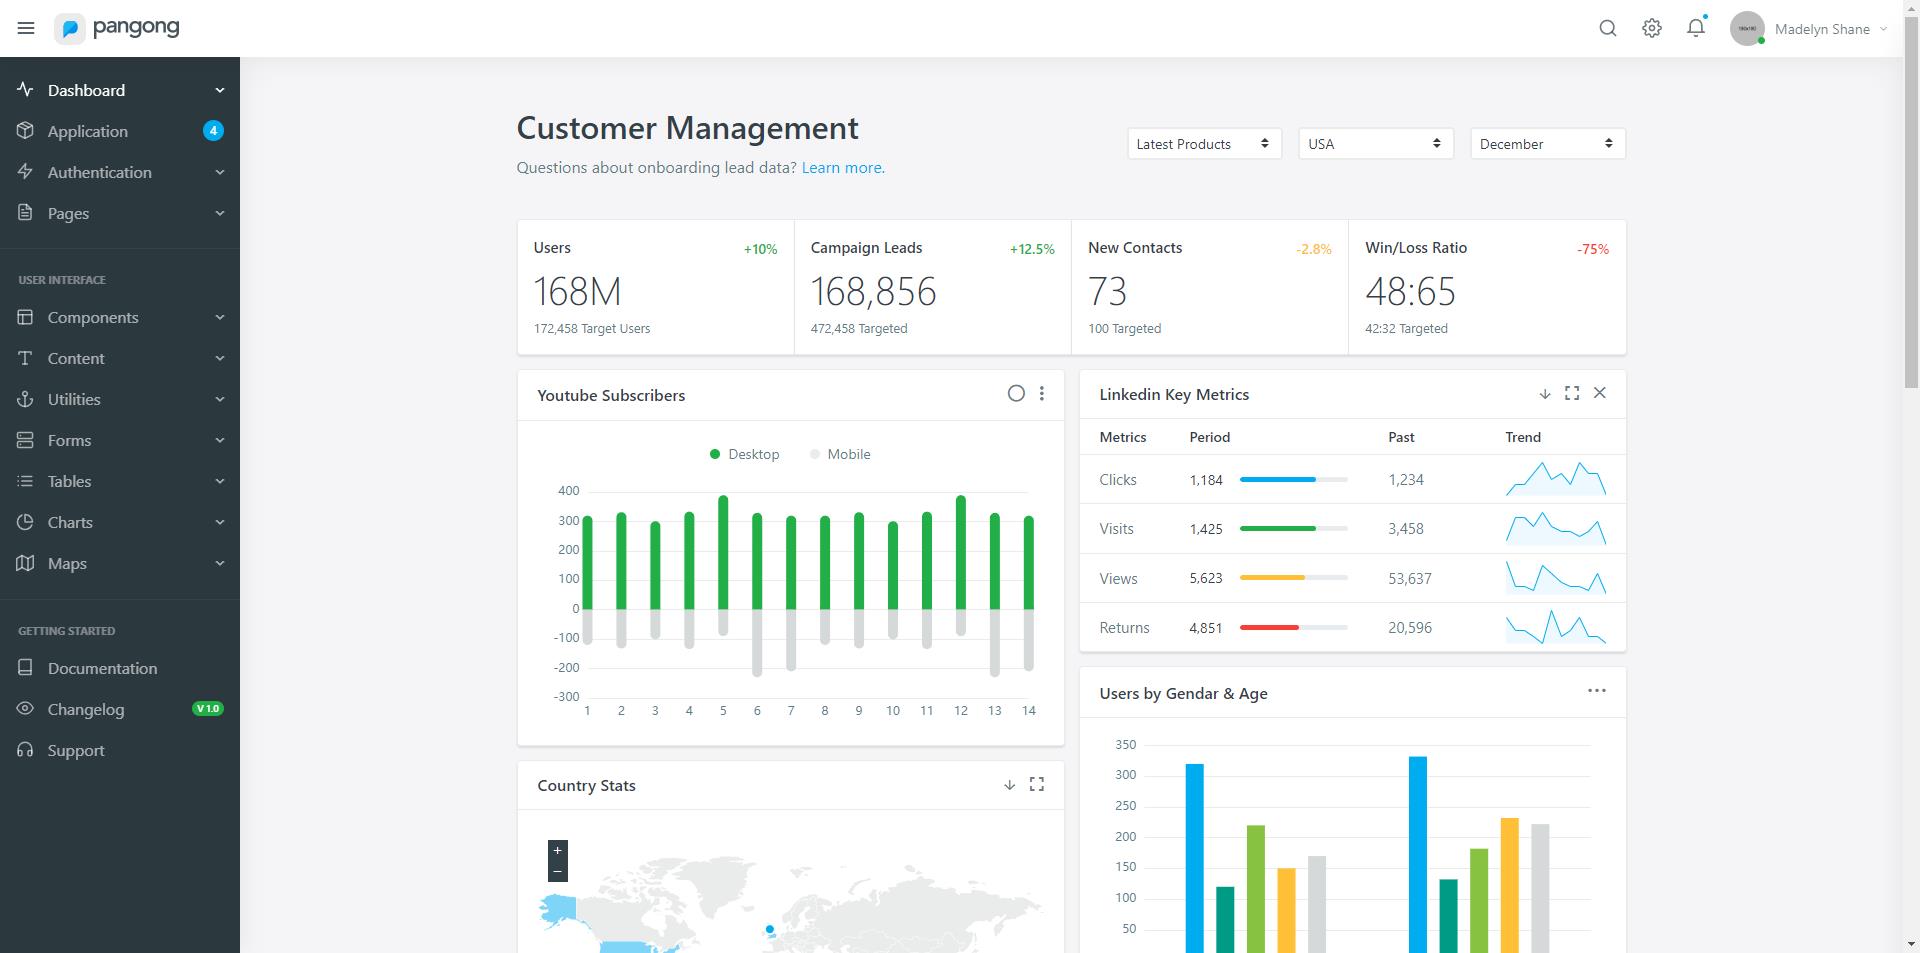The image size is (1920, 953).
Task: Open the Maps menu item
Action: coord(120,563)
